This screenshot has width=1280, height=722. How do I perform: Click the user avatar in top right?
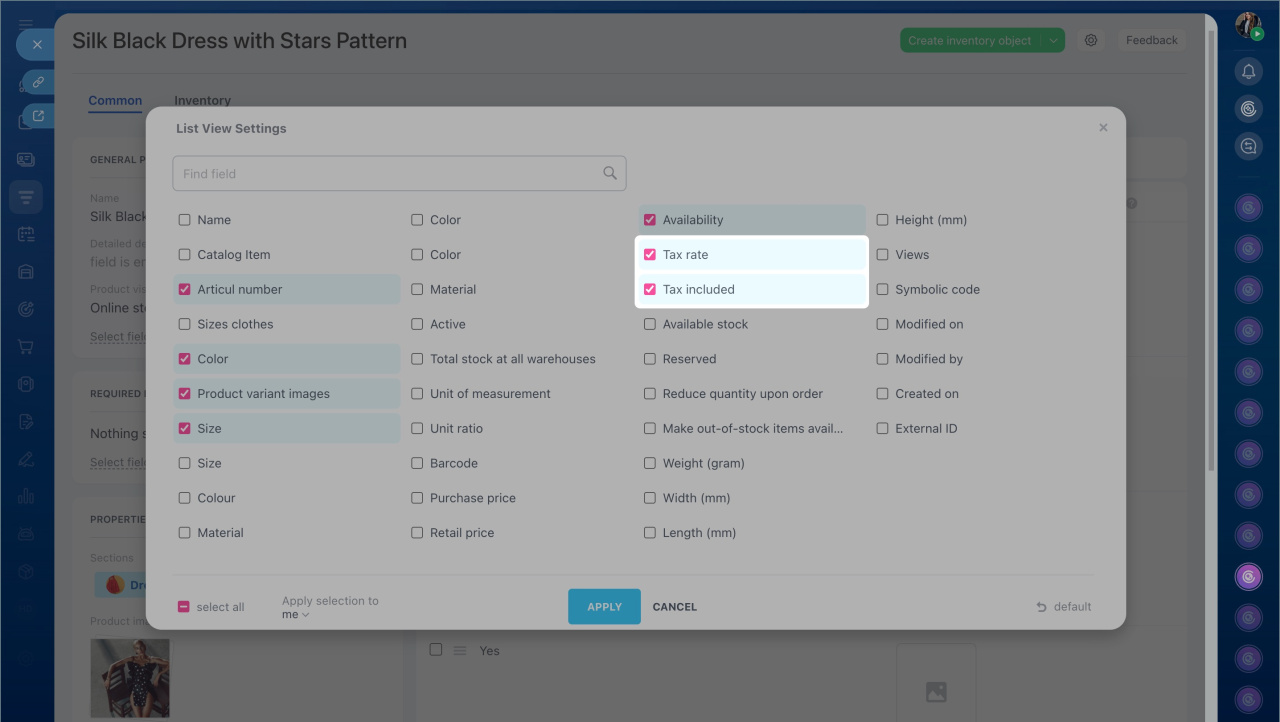1247,25
